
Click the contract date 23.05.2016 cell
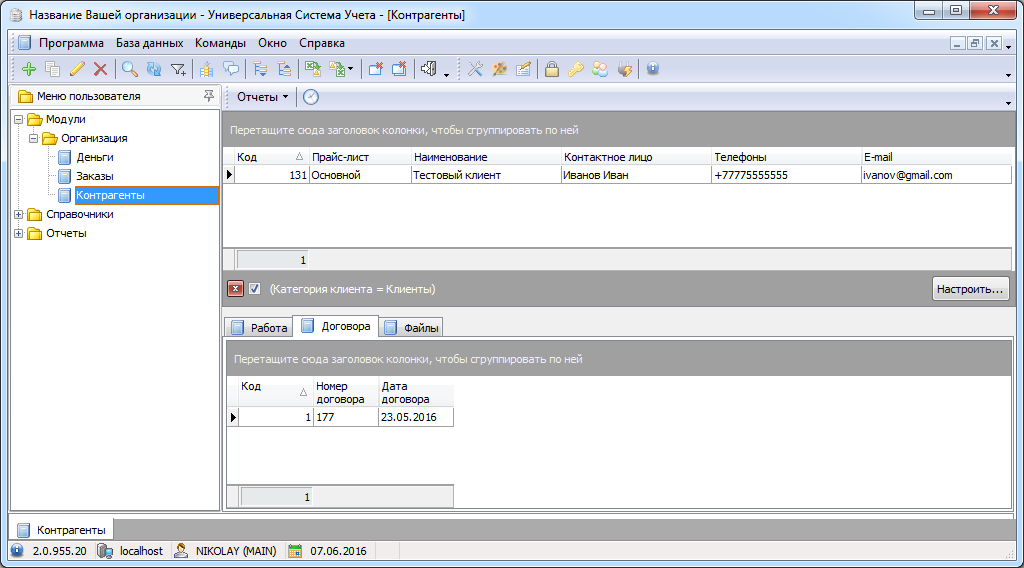(416, 417)
